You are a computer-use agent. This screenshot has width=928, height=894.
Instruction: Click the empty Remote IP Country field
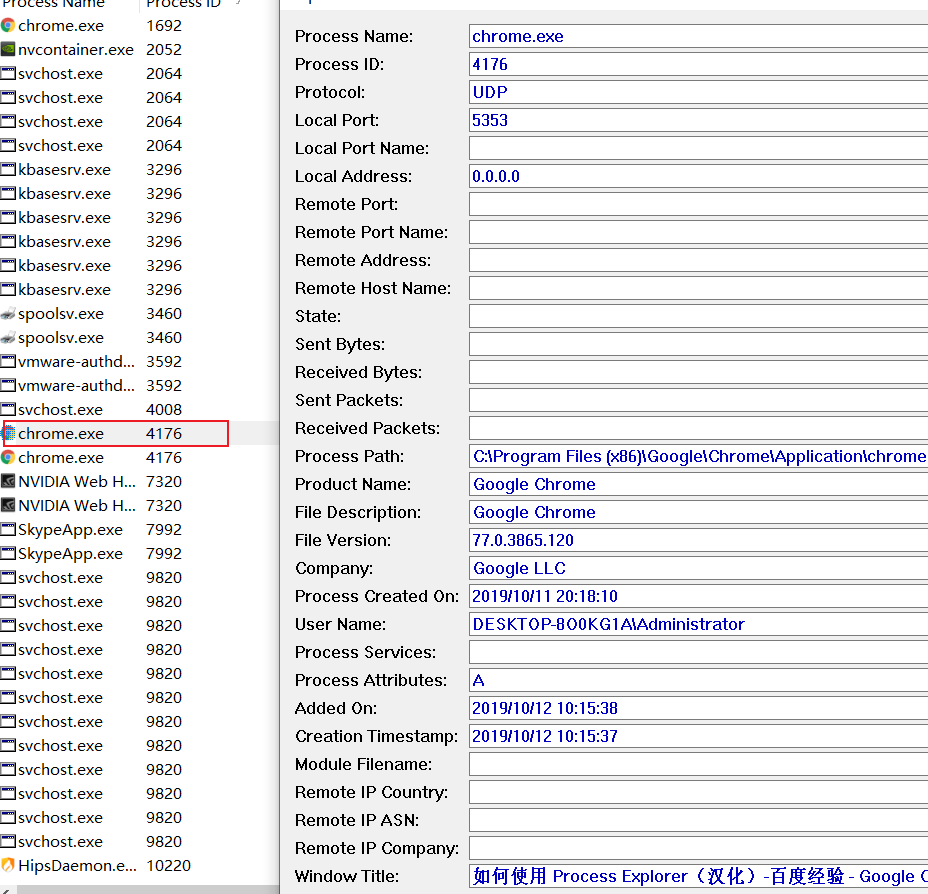pyautogui.click(x=698, y=792)
